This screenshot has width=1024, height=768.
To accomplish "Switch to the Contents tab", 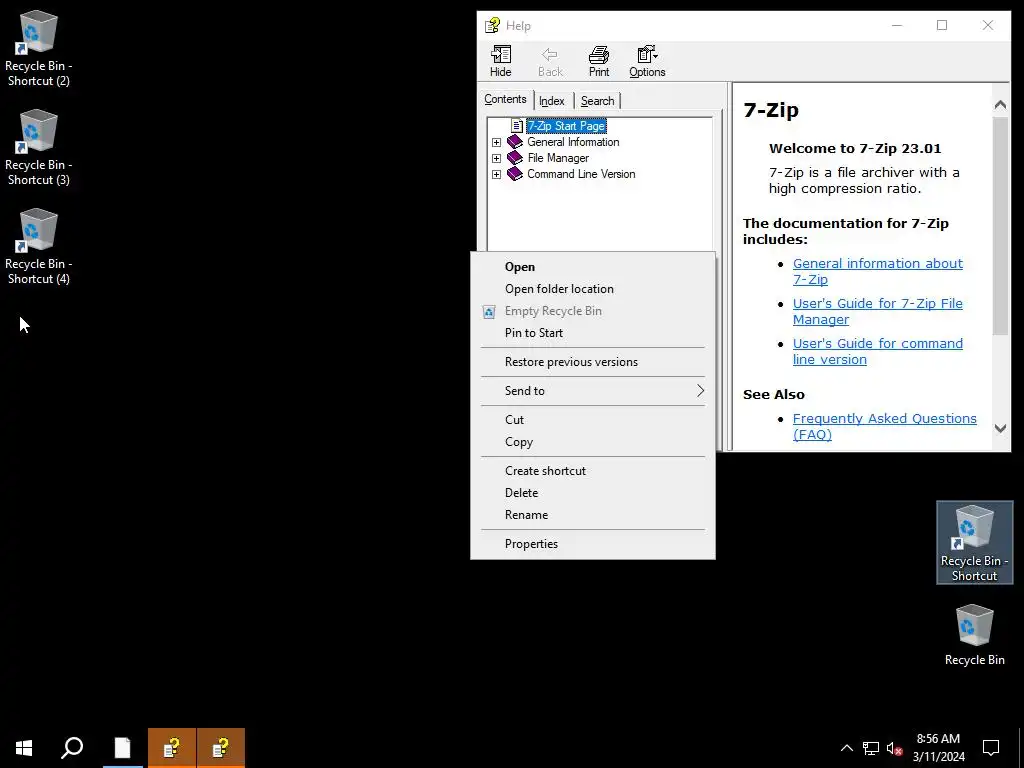I will coord(505,99).
